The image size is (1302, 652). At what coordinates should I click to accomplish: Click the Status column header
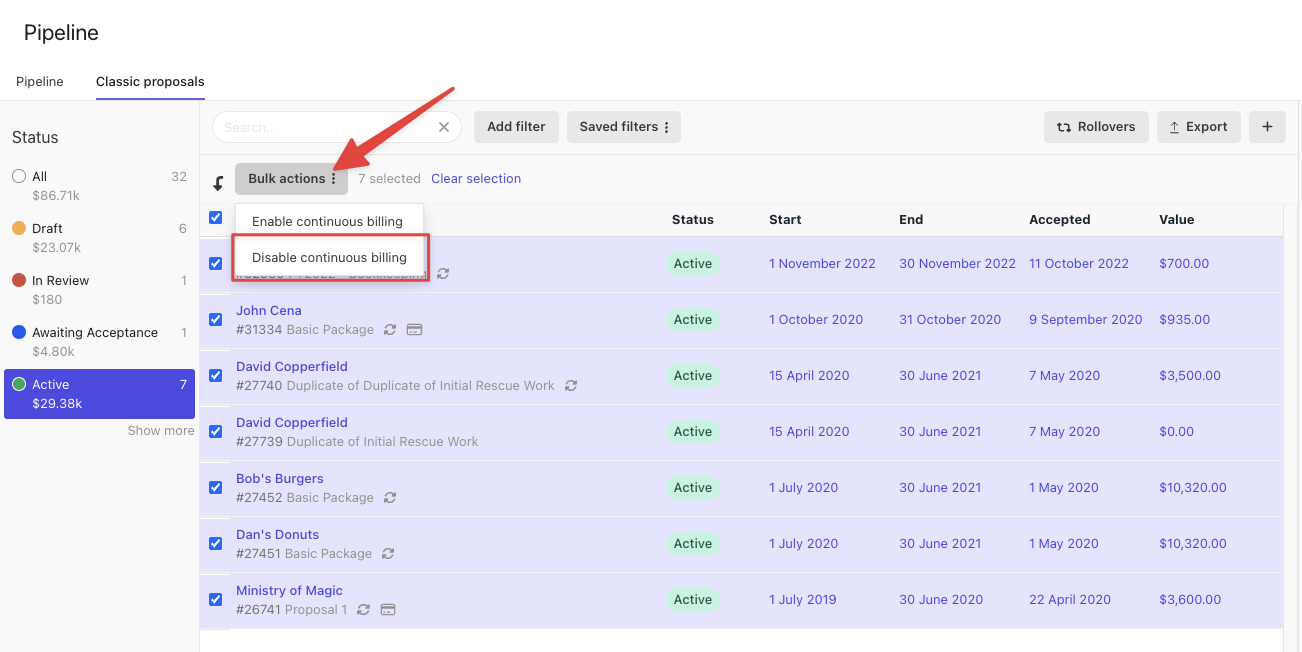693,220
